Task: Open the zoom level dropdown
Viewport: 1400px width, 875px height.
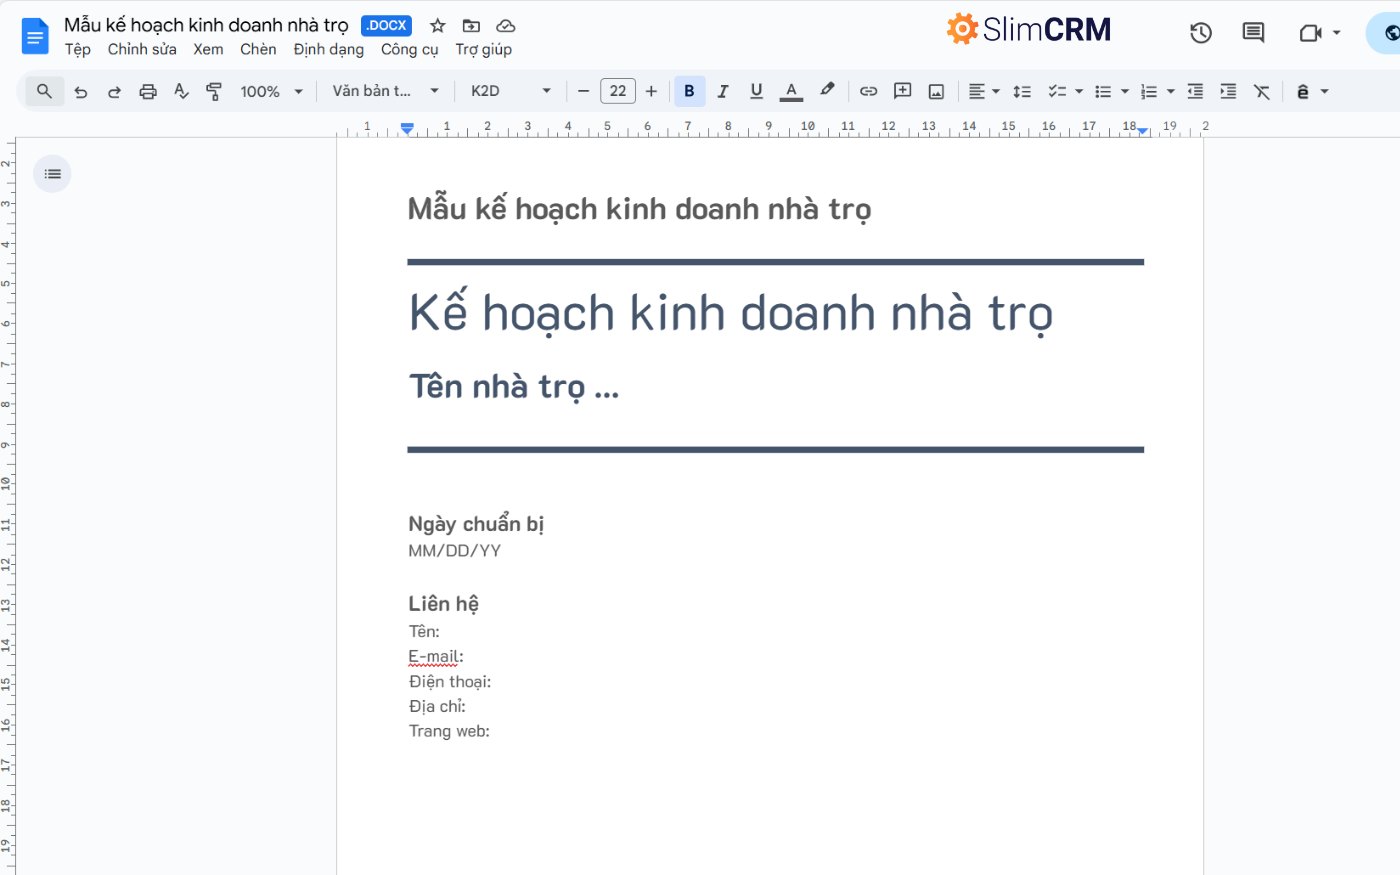Action: coord(270,91)
